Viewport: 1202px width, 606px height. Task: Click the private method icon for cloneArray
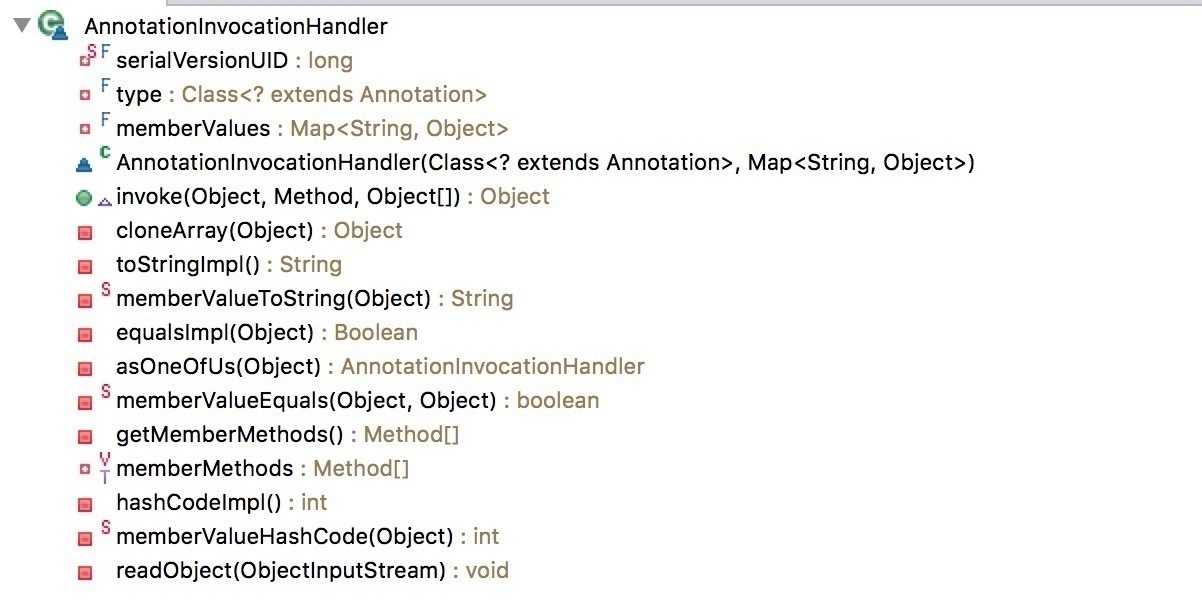(x=85, y=231)
